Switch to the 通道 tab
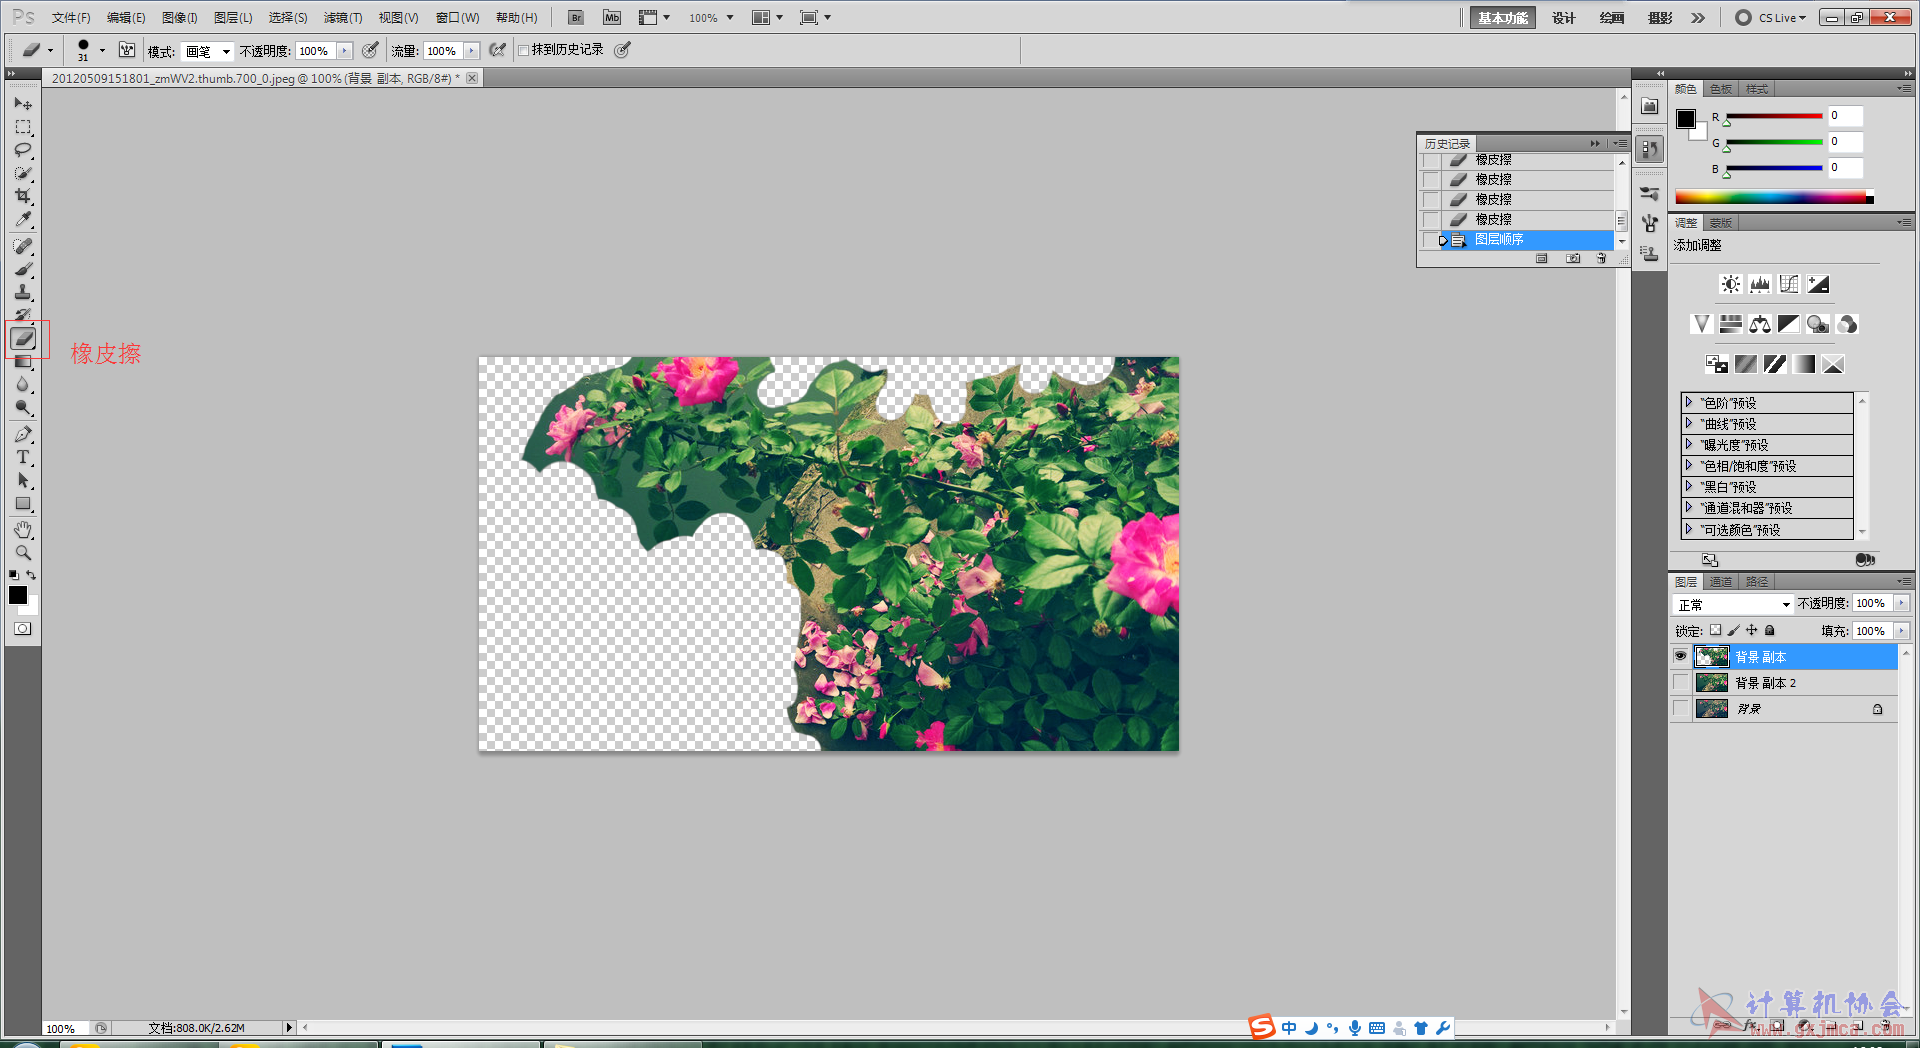1920x1048 pixels. coord(1721,582)
